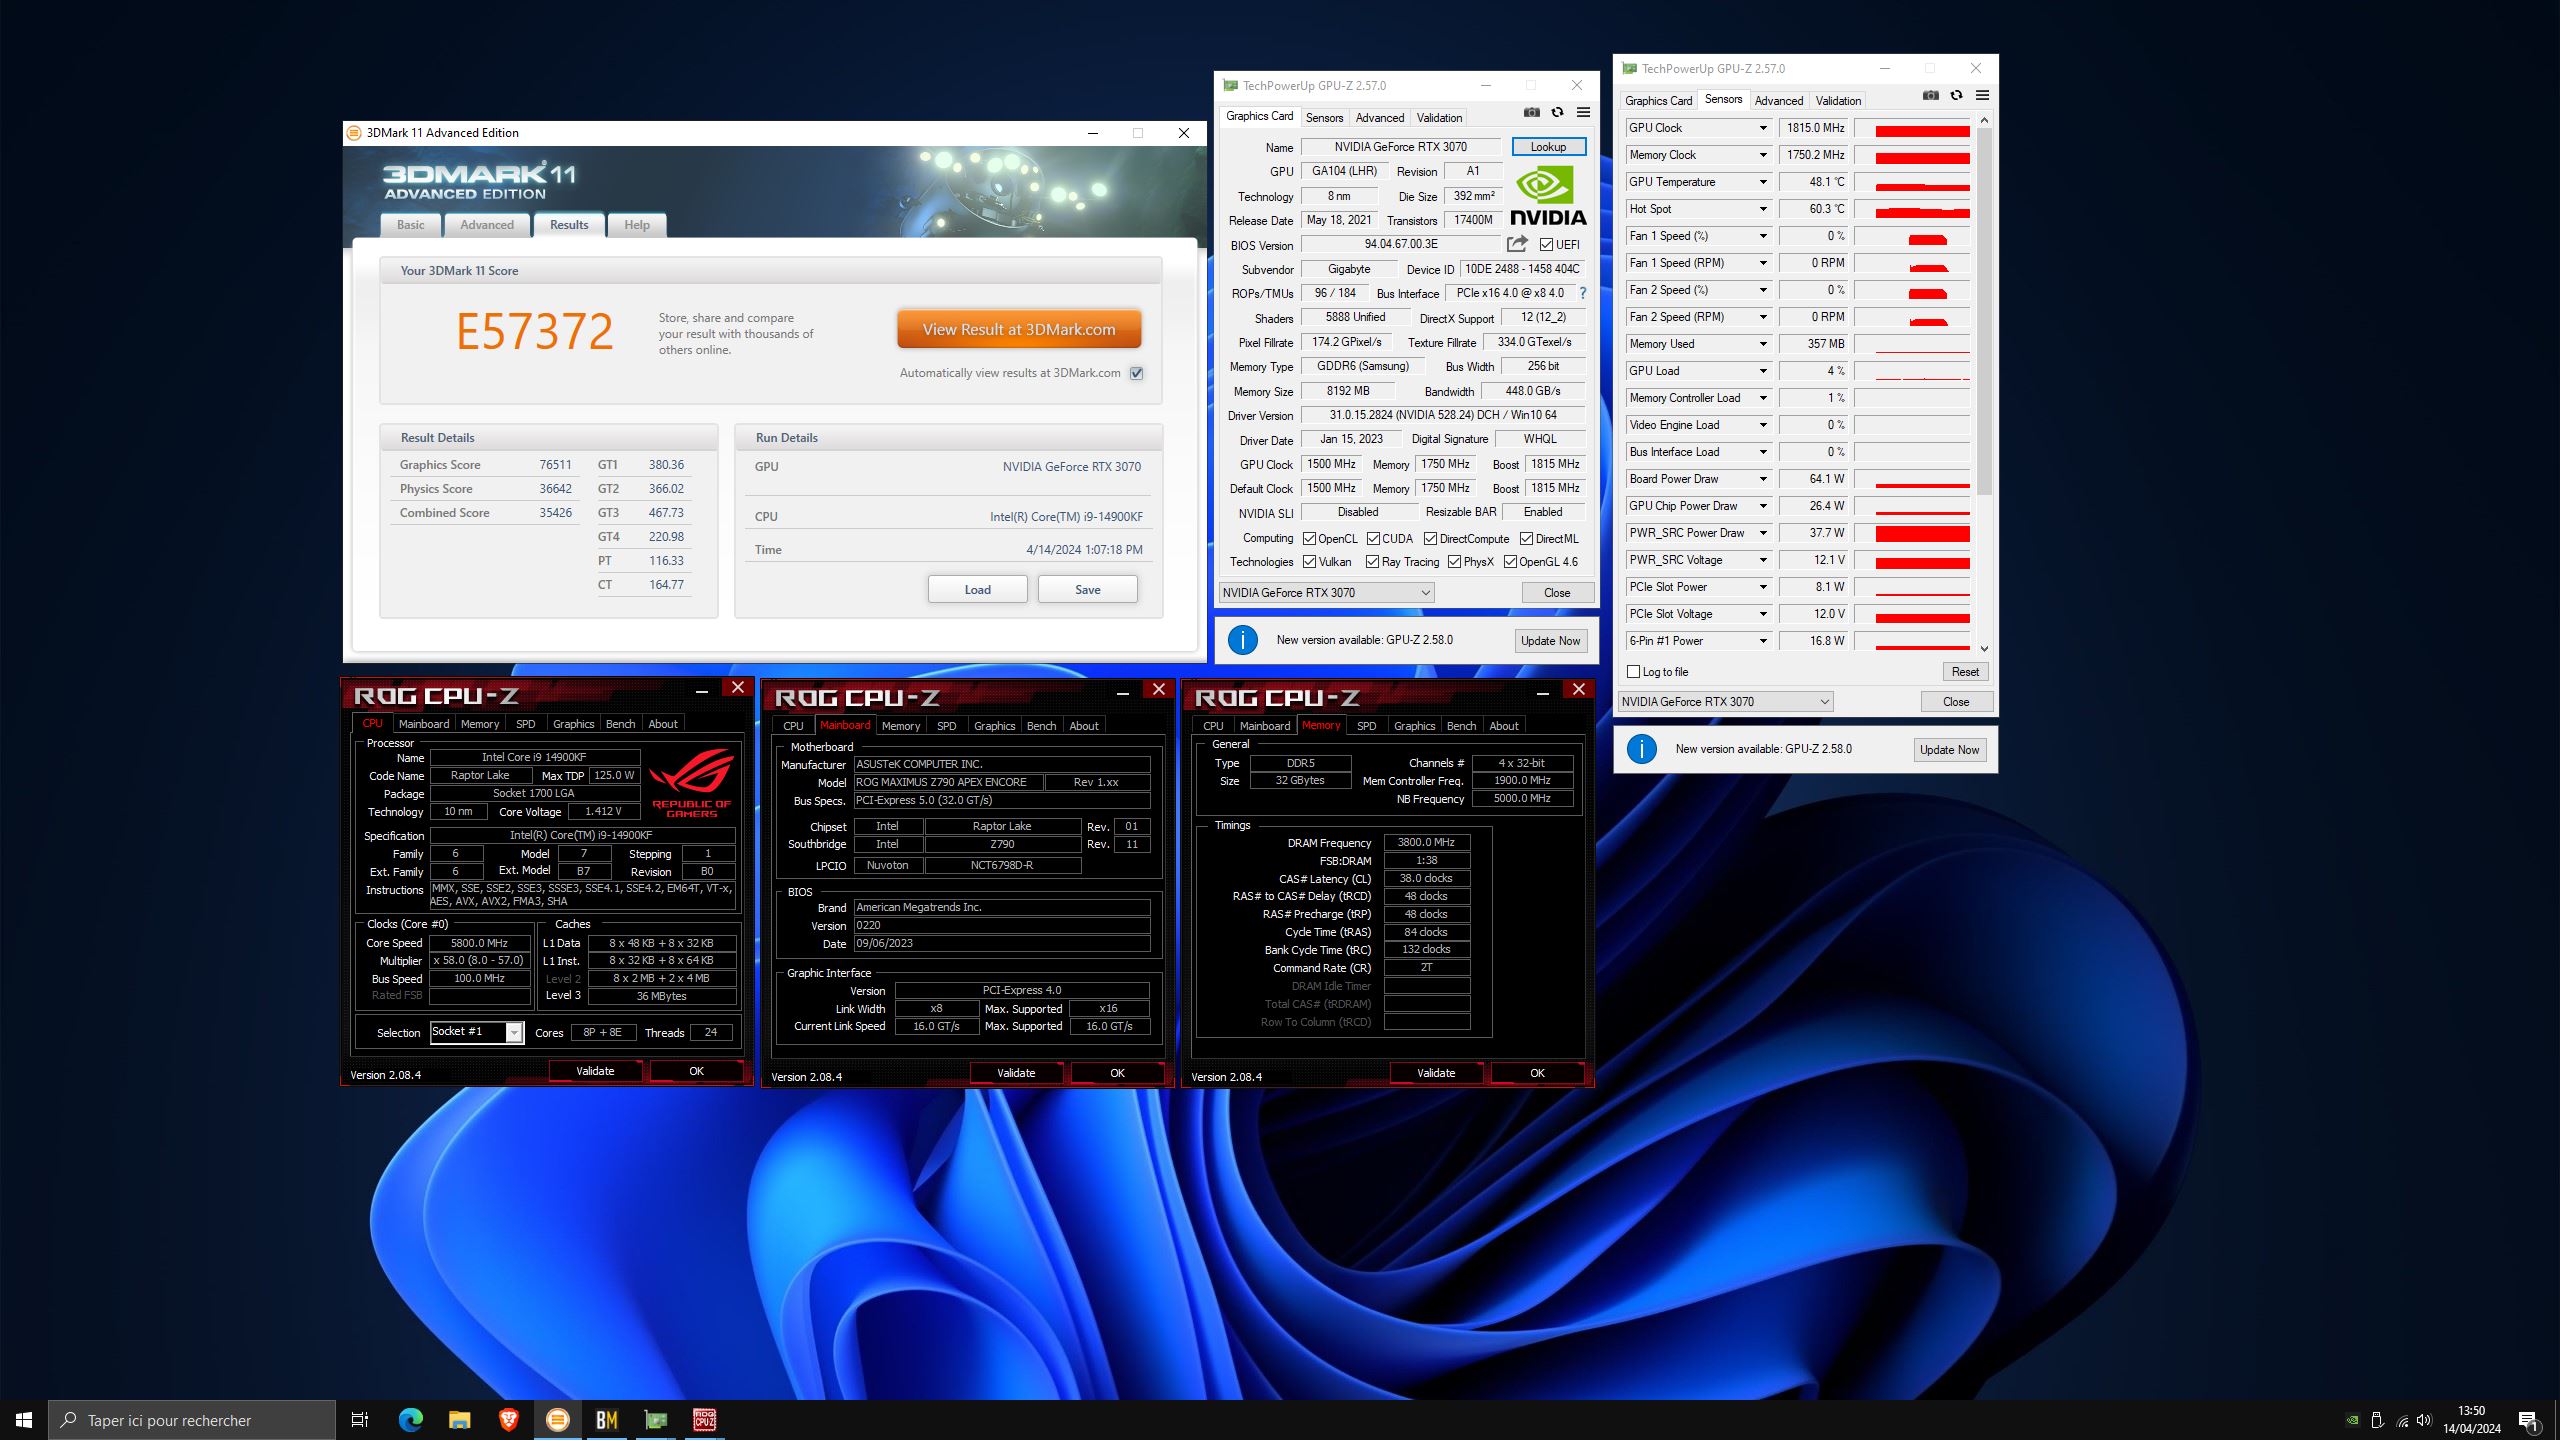Image resolution: width=2560 pixels, height=1440 pixels.
Task: Expand GPU Clock sensor dropdown
Action: pos(1763,128)
